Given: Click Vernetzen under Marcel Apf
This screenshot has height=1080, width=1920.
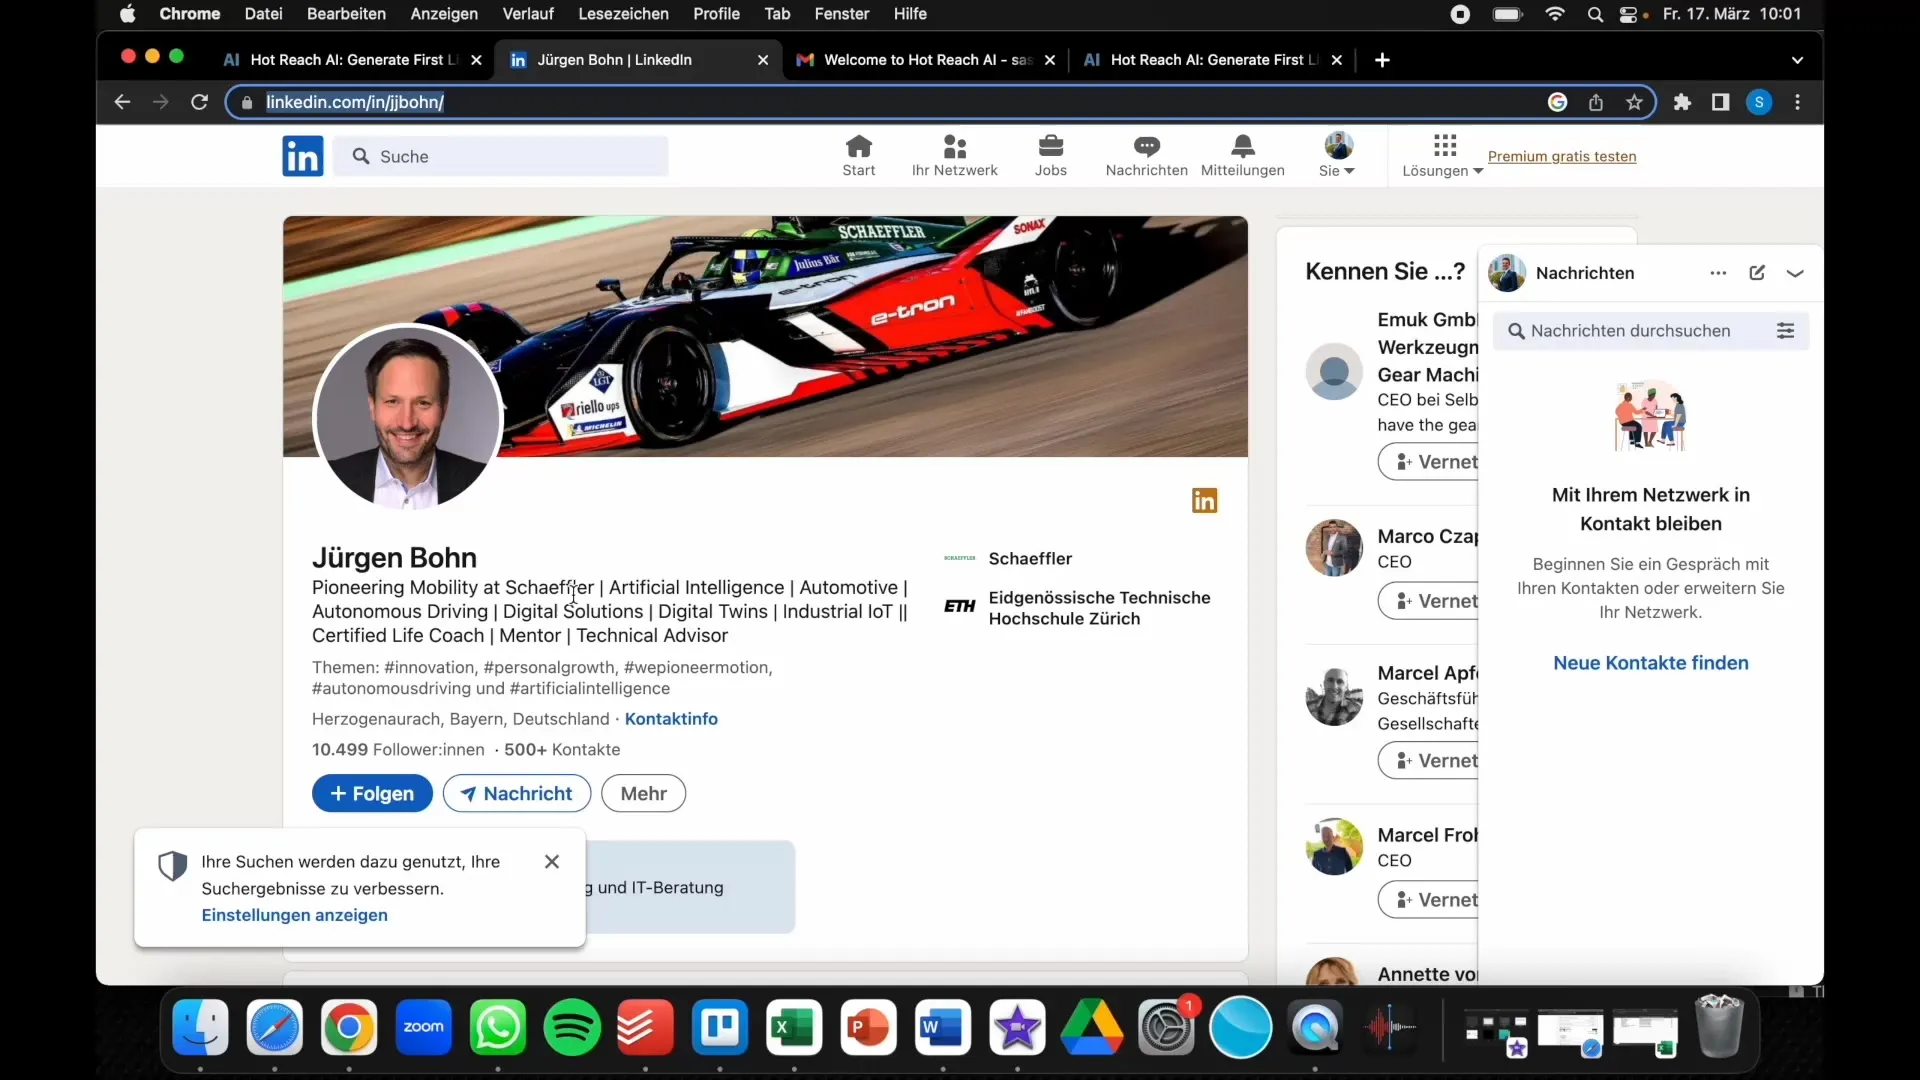Looking at the screenshot, I should pyautogui.click(x=1429, y=761).
